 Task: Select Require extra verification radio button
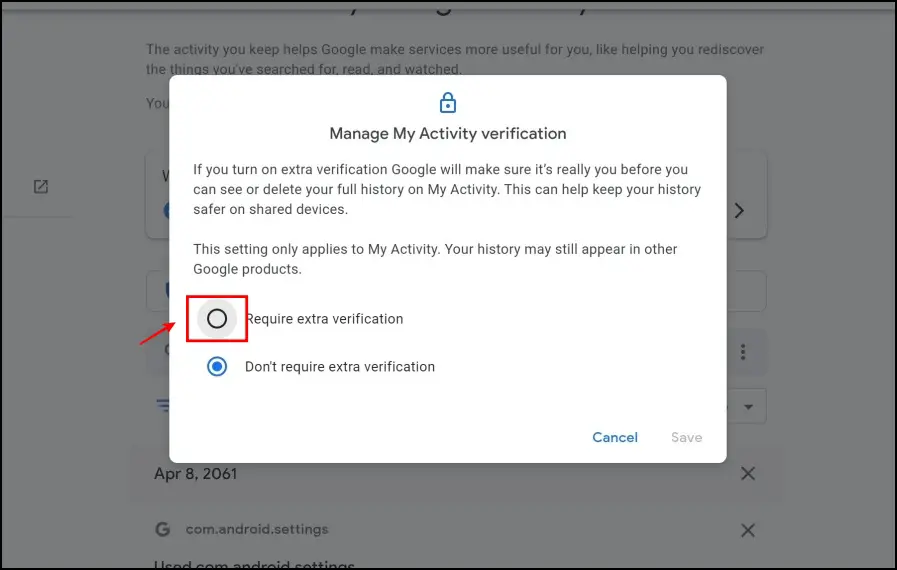point(217,319)
